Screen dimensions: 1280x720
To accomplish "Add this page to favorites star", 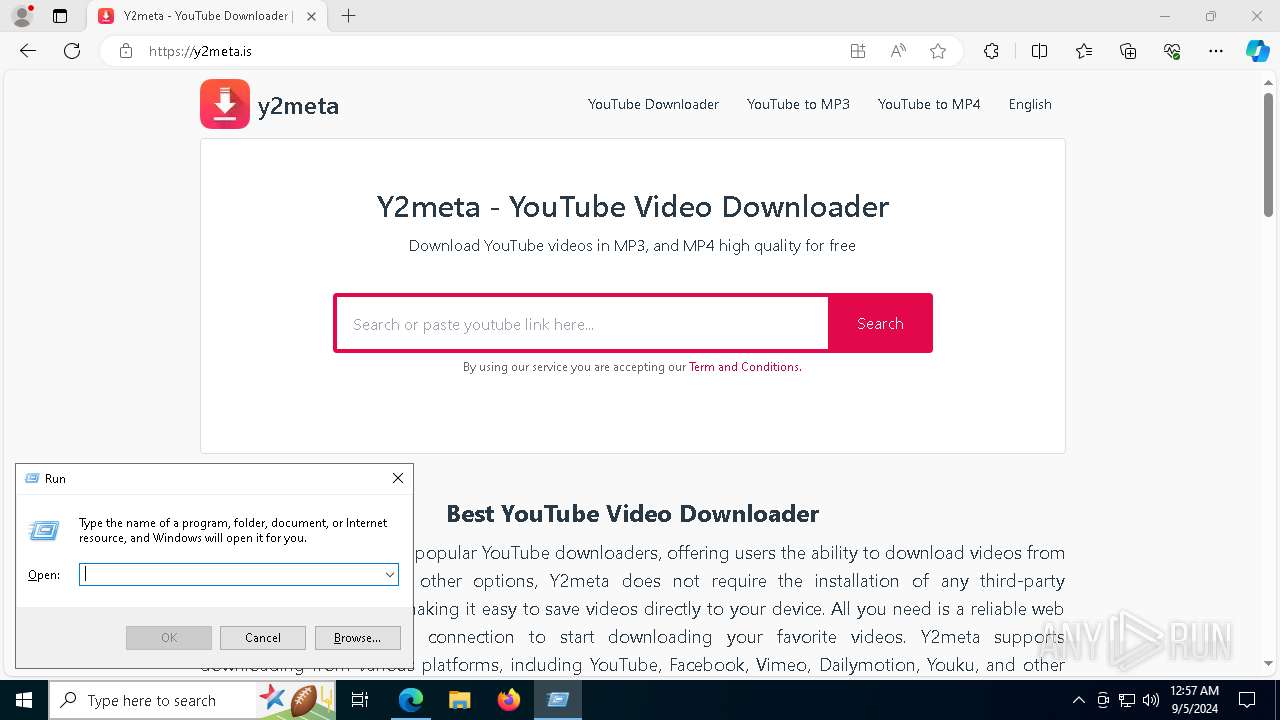I will pyautogui.click(x=938, y=51).
